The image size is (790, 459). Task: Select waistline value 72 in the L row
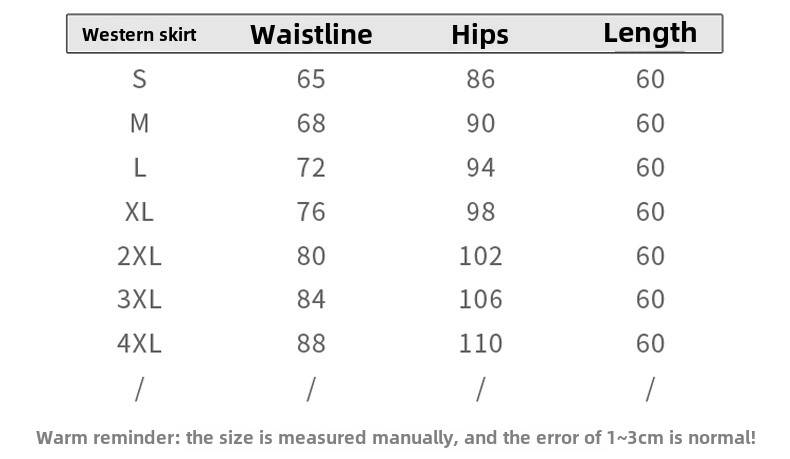311,167
